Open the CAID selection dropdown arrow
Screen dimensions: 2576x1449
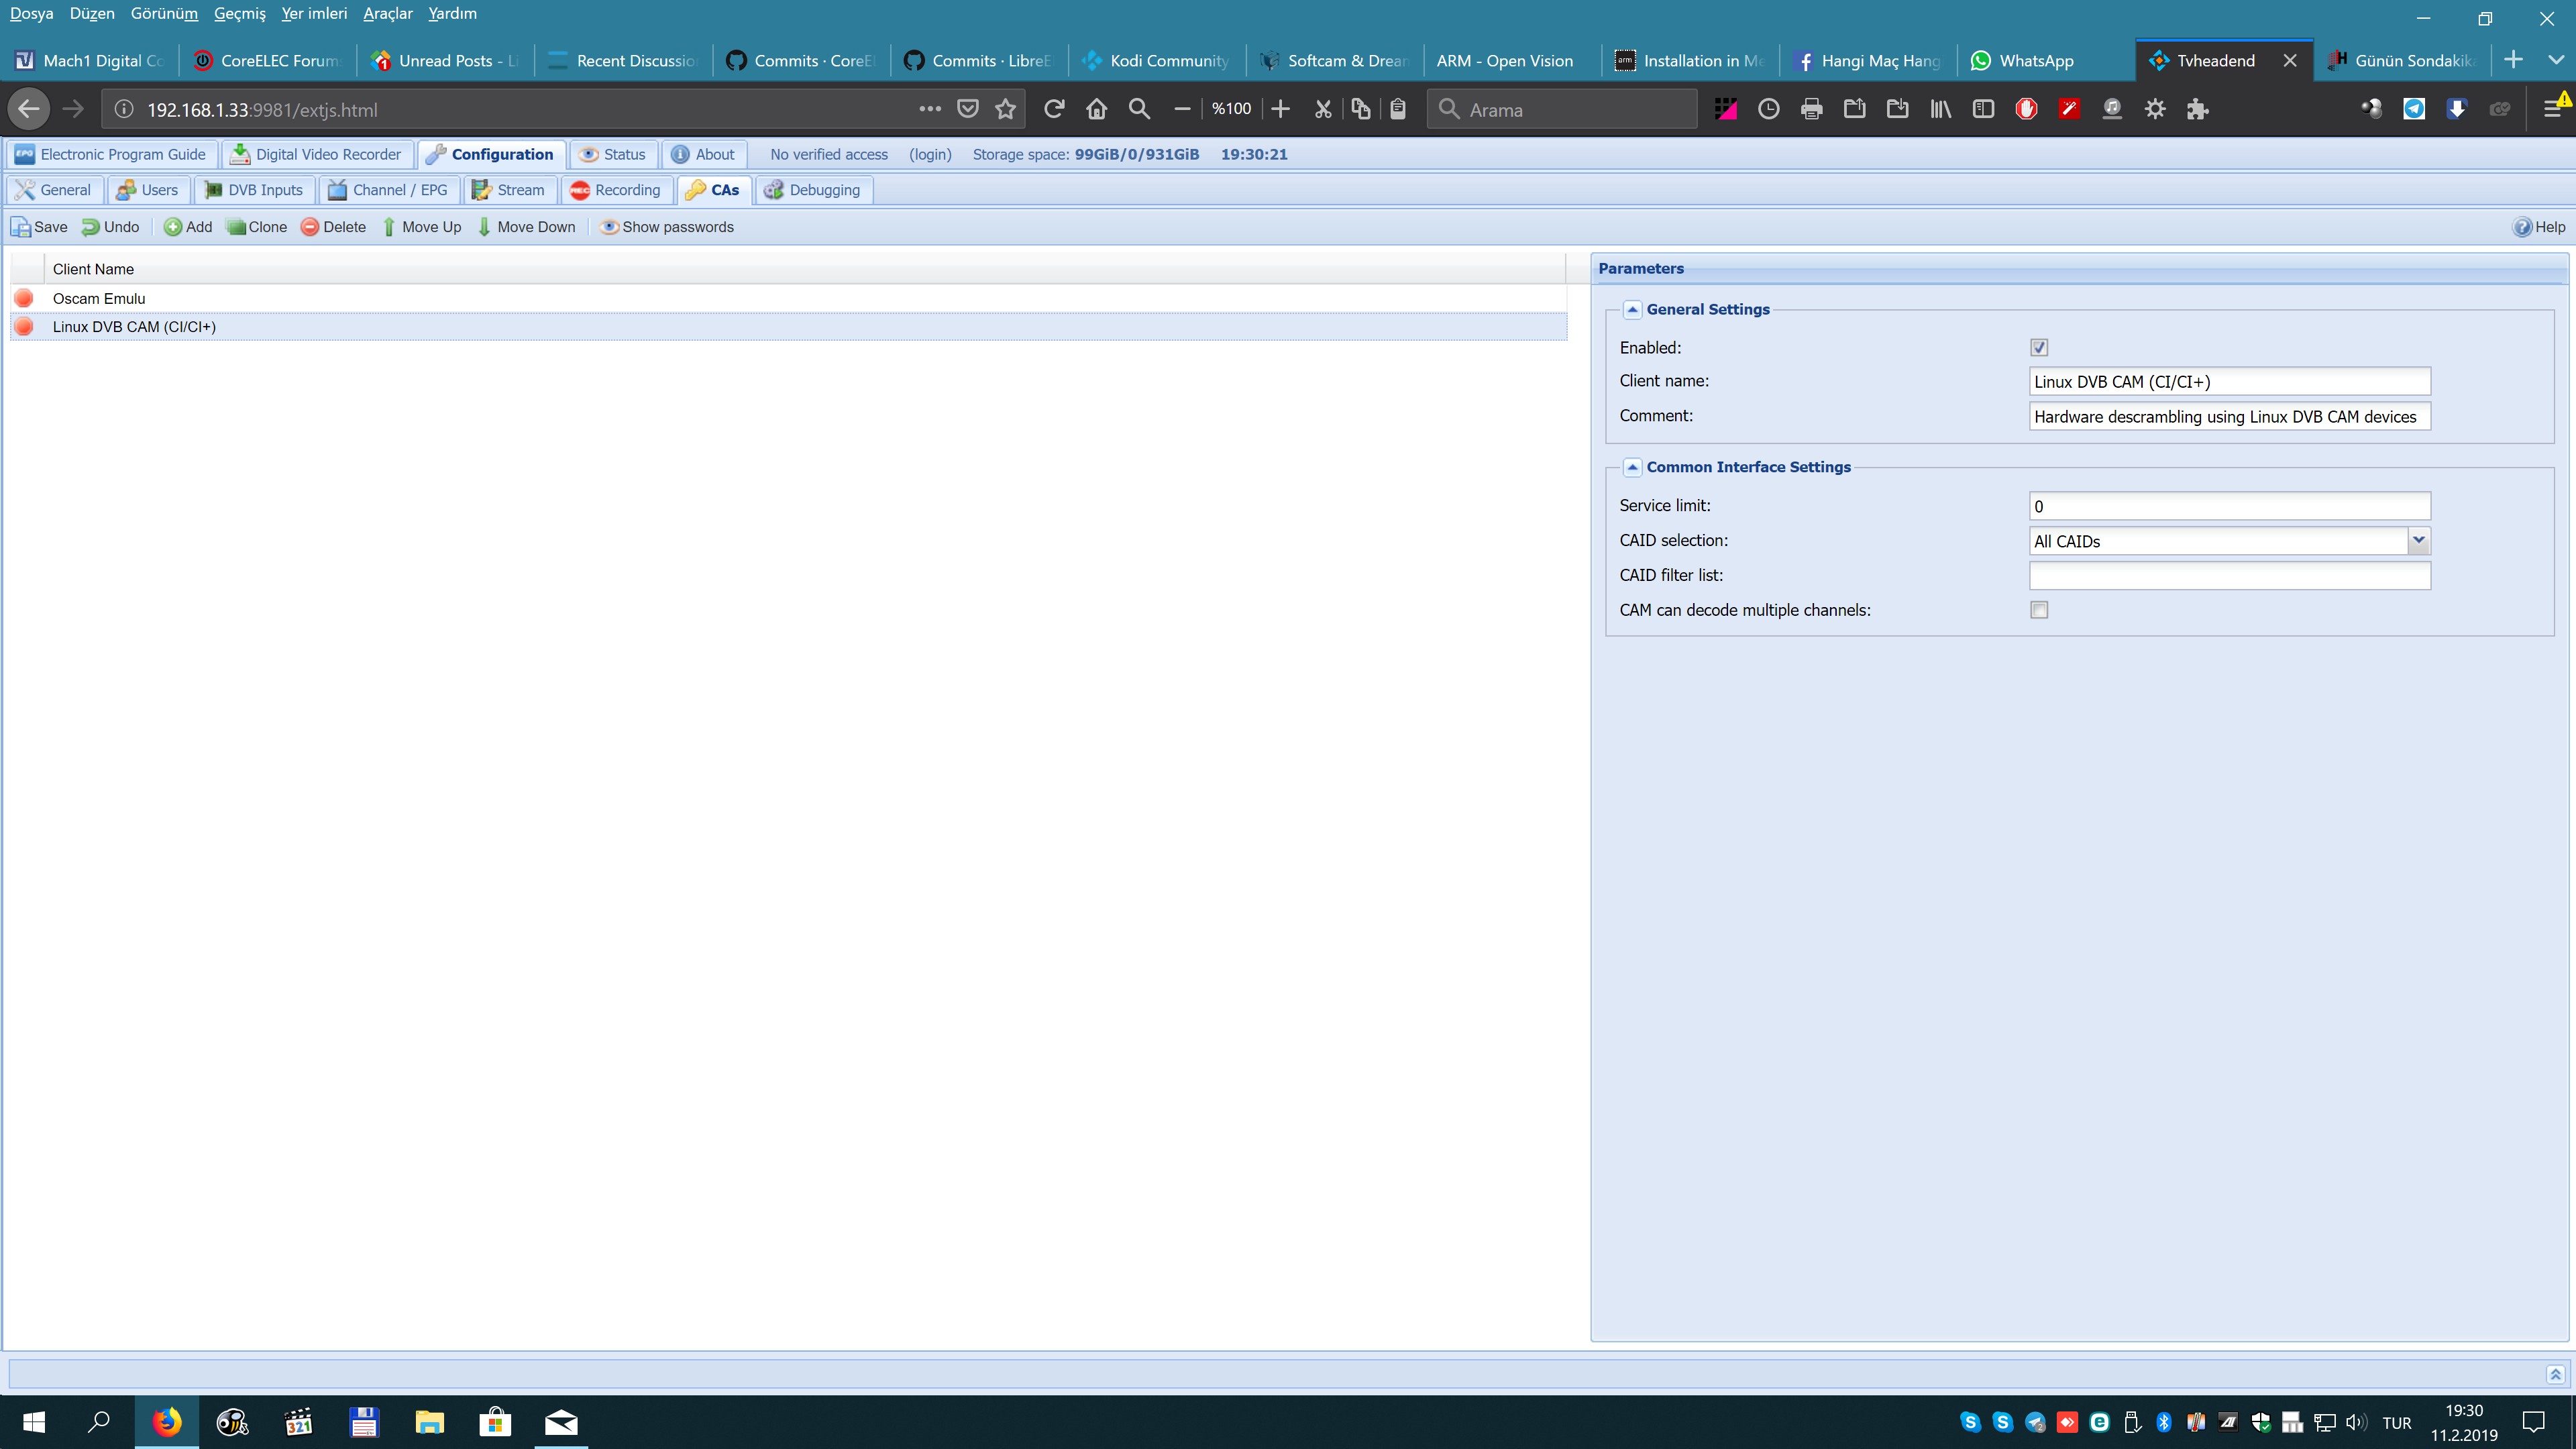(2418, 540)
